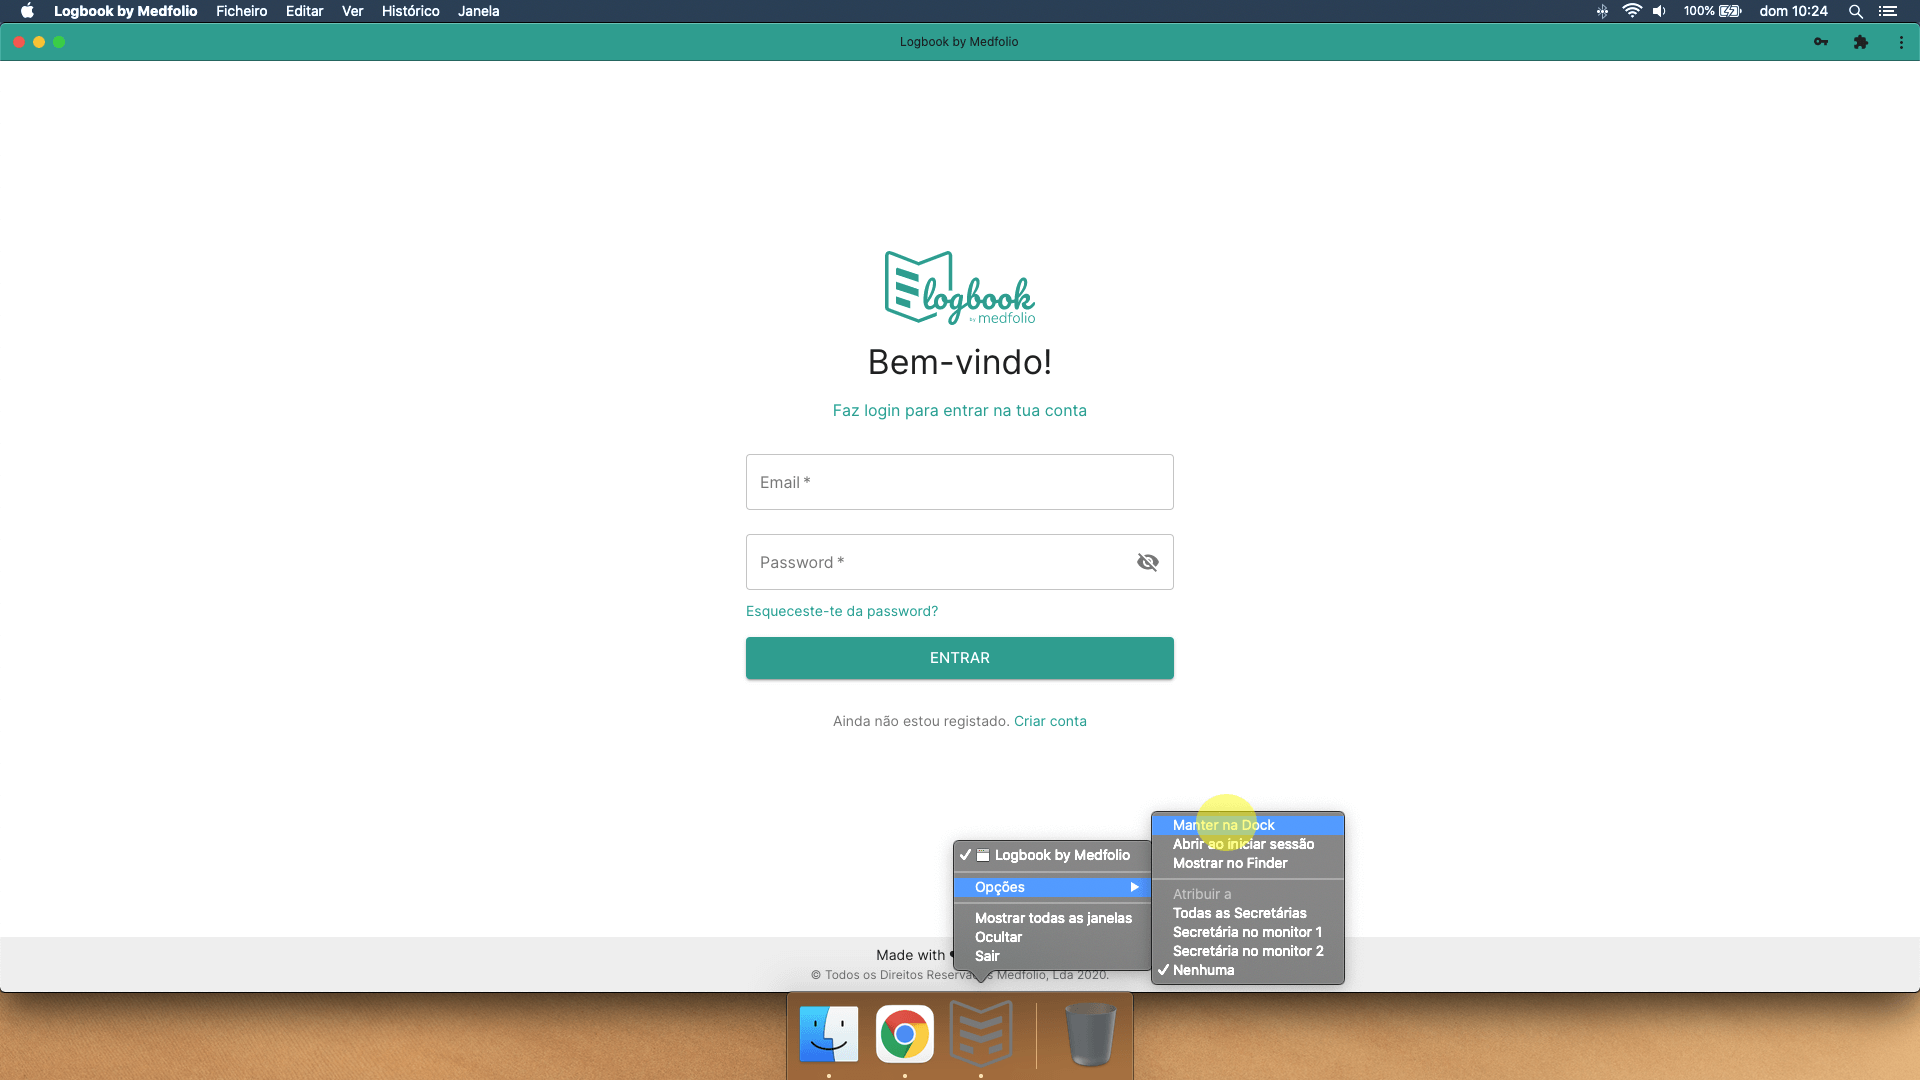Click the Wi-Fi status icon

(x=1632, y=11)
